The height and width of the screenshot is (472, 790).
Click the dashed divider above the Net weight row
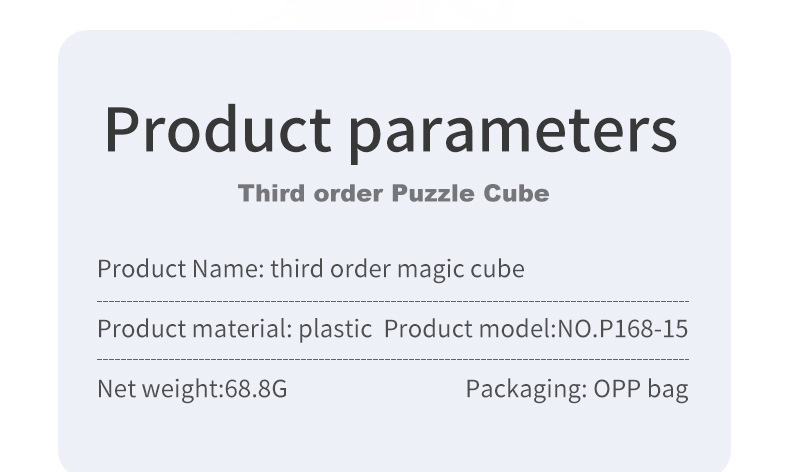pos(392,359)
